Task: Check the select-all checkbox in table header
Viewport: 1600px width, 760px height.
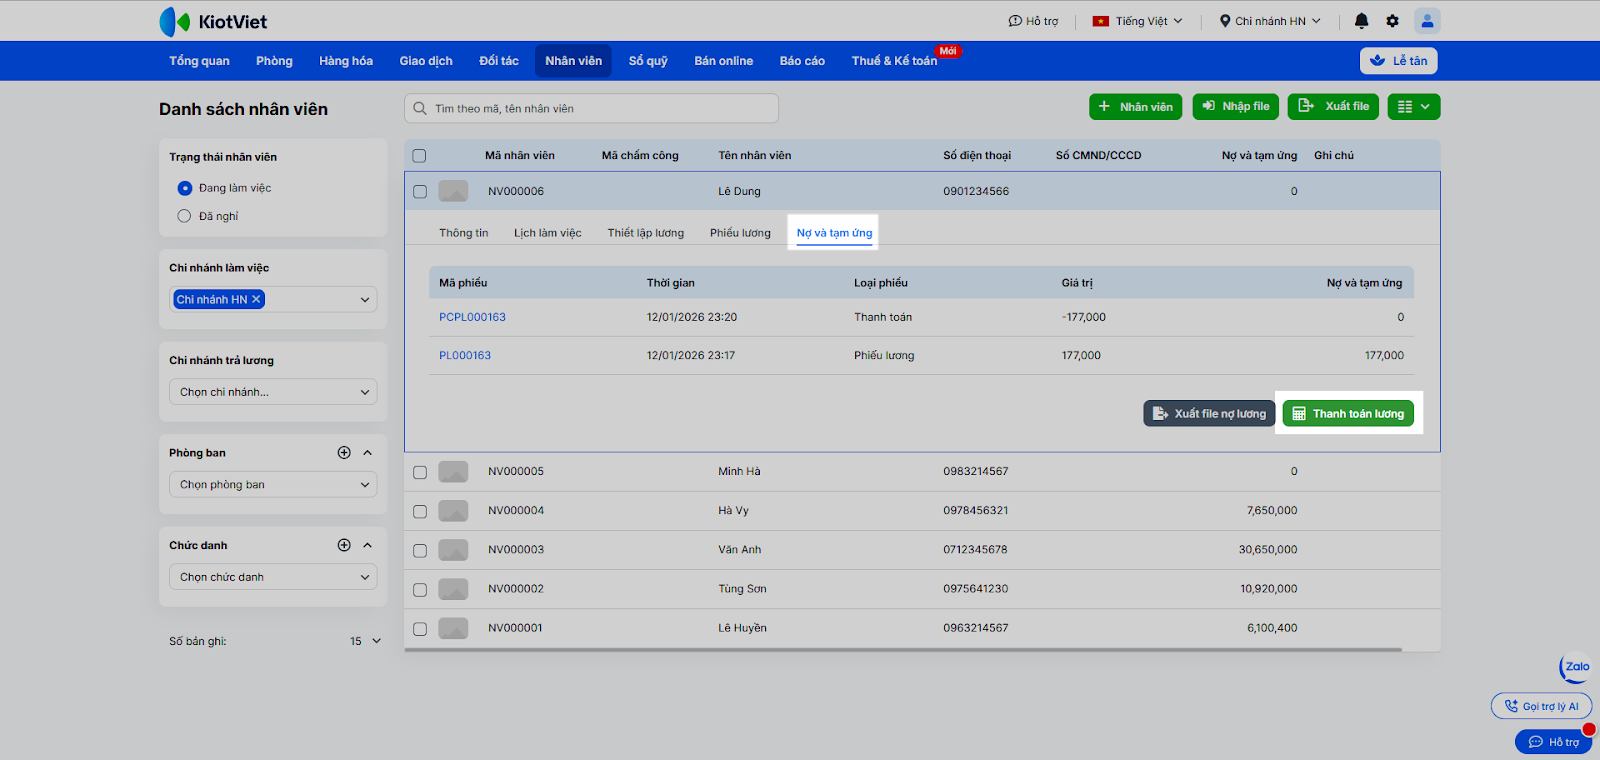Action: pyautogui.click(x=419, y=156)
